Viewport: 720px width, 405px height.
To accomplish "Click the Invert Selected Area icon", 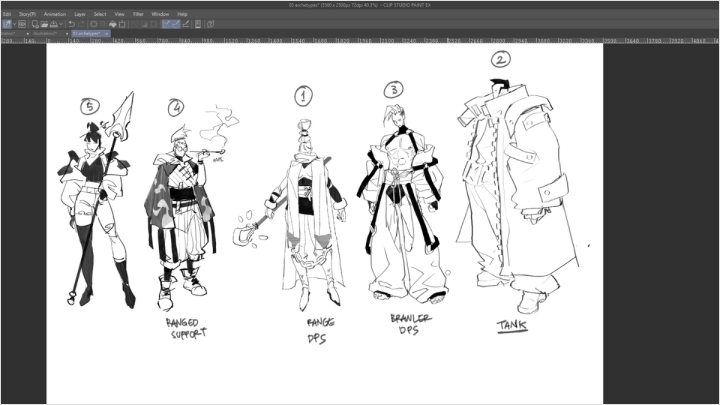I will point(144,24).
